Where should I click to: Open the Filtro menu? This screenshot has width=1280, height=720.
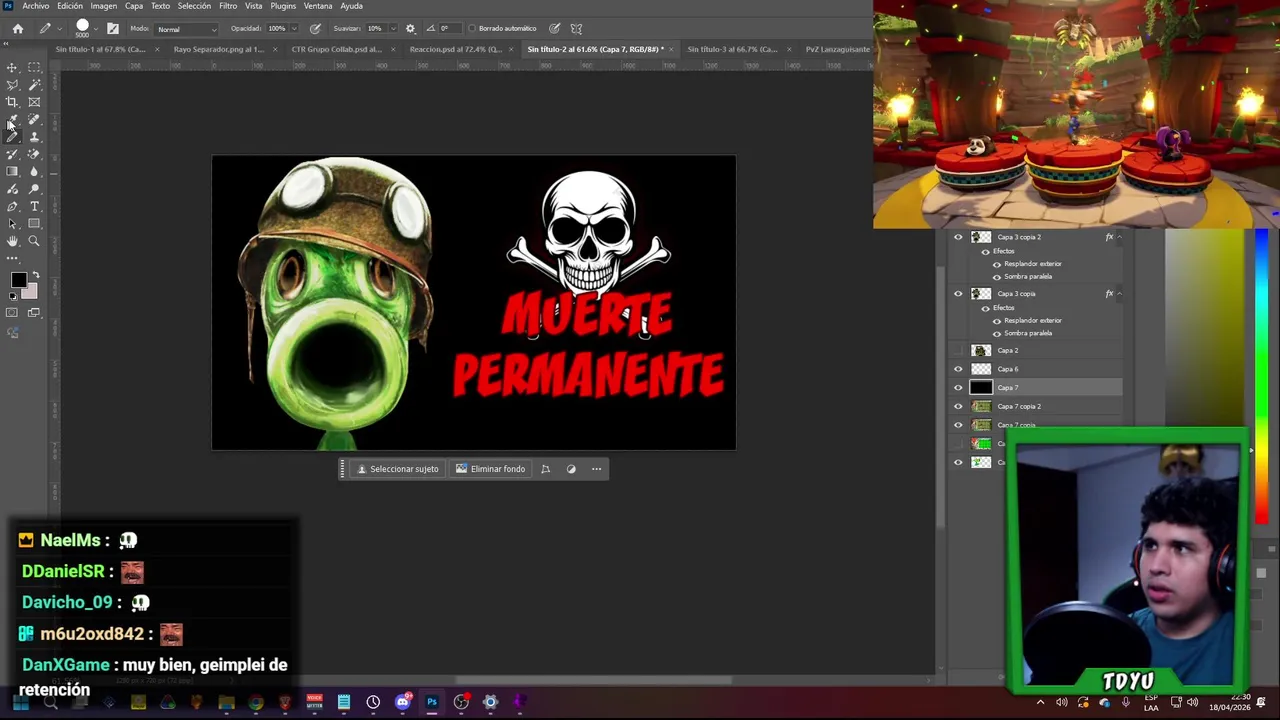(x=228, y=6)
